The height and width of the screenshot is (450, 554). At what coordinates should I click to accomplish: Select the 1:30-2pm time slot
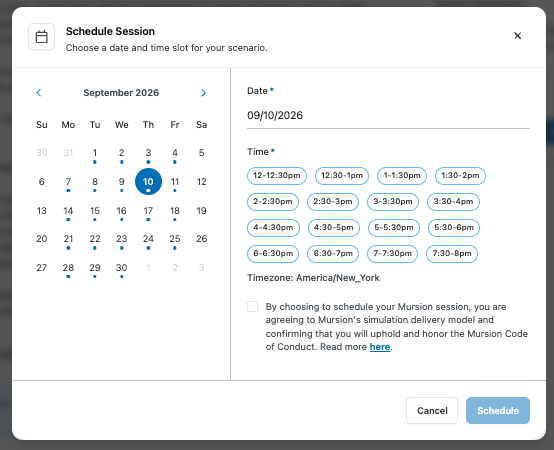click(460, 176)
